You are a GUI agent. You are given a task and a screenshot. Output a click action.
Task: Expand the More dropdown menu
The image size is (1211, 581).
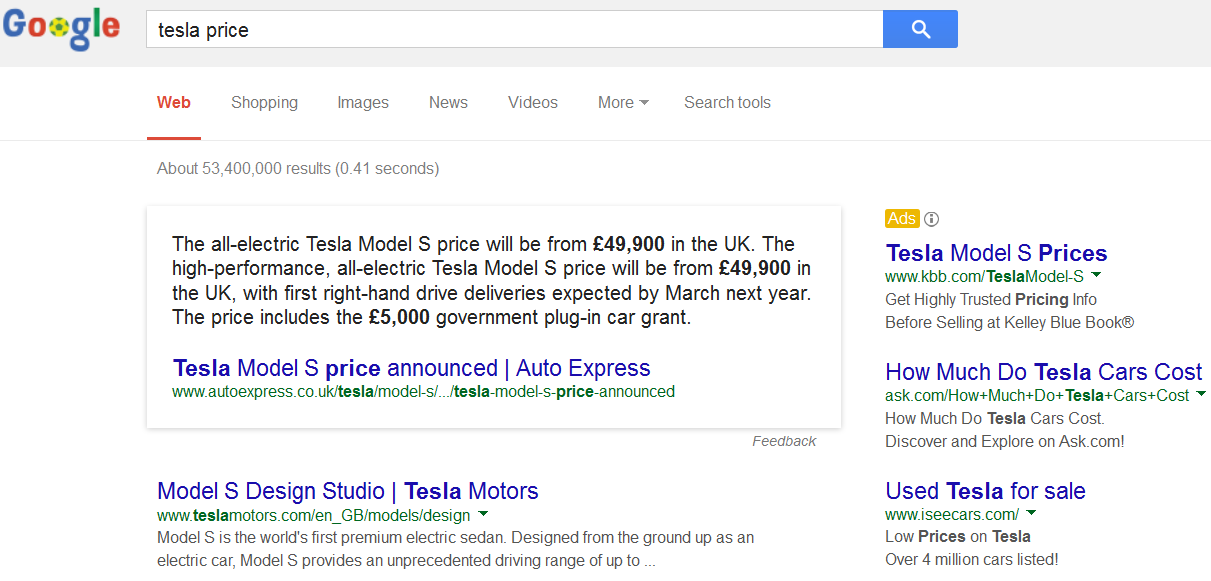pyautogui.click(x=623, y=102)
